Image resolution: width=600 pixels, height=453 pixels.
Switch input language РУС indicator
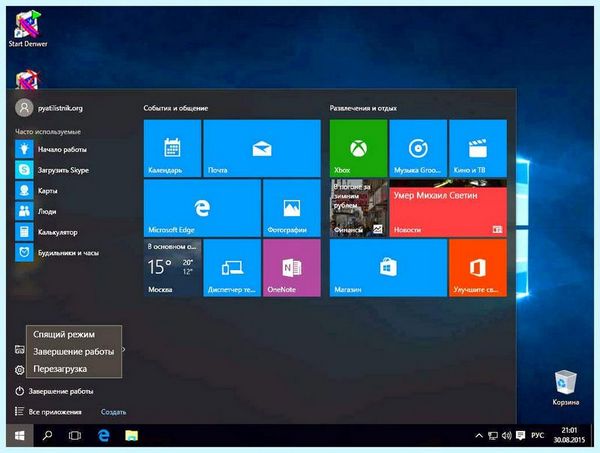[x=538, y=435]
